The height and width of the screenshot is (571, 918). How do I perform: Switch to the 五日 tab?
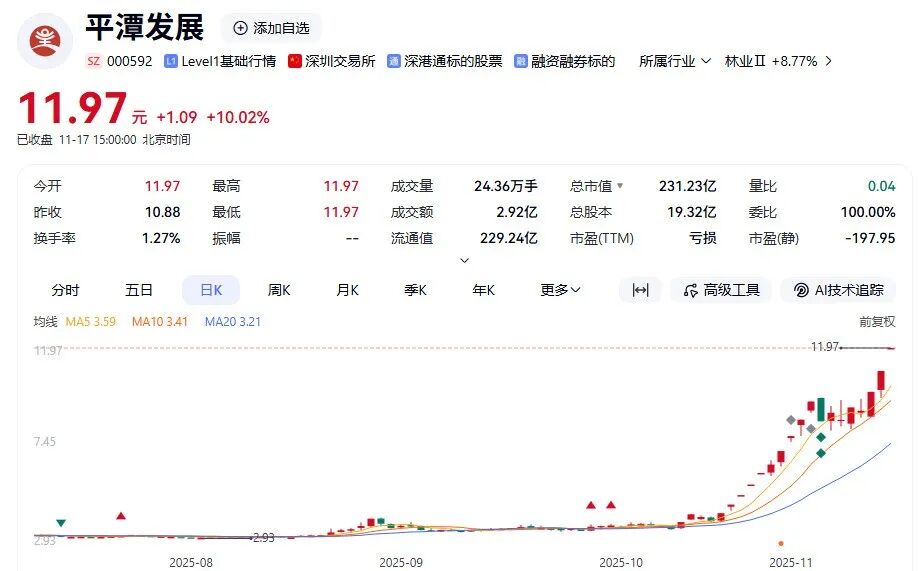[x=139, y=290]
